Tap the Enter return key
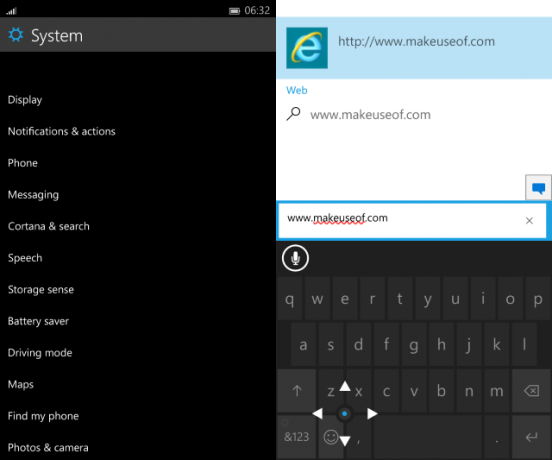This screenshot has height=460, width=552. click(531, 437)
